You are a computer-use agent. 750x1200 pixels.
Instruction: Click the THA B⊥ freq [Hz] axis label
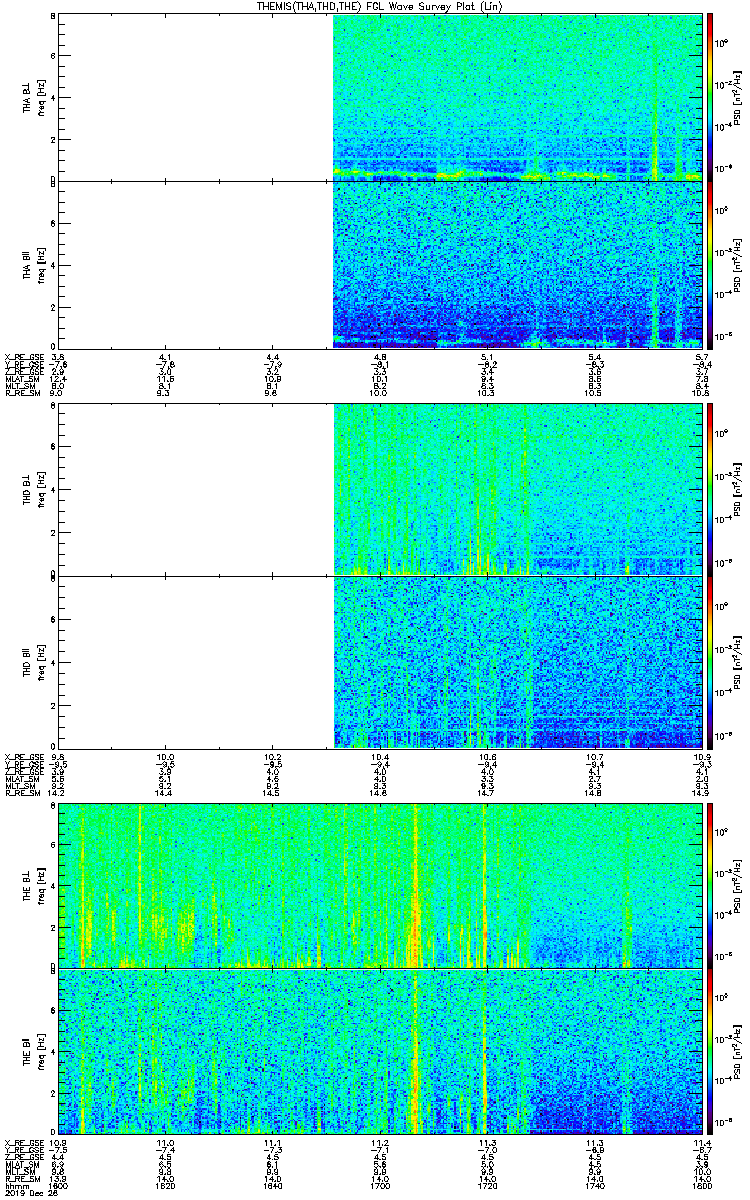(41, 97)
